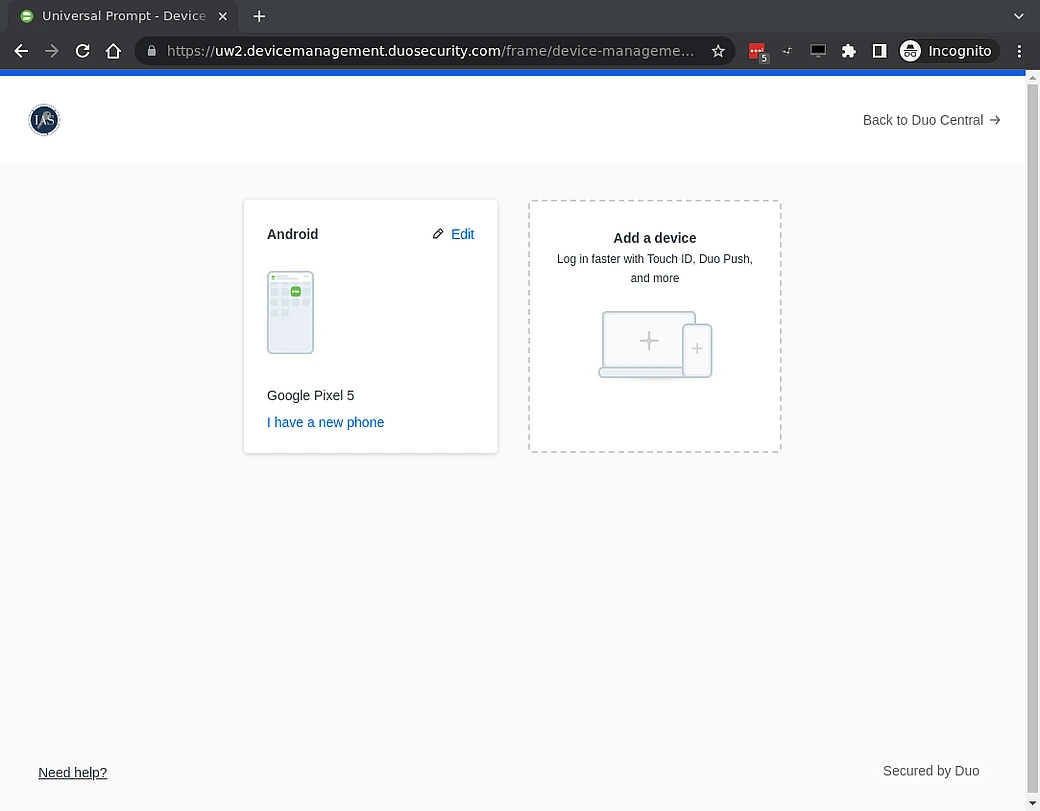The image size is (1040, 811).
Task: Go back to Duo Central
Action: tap(931, 120)
